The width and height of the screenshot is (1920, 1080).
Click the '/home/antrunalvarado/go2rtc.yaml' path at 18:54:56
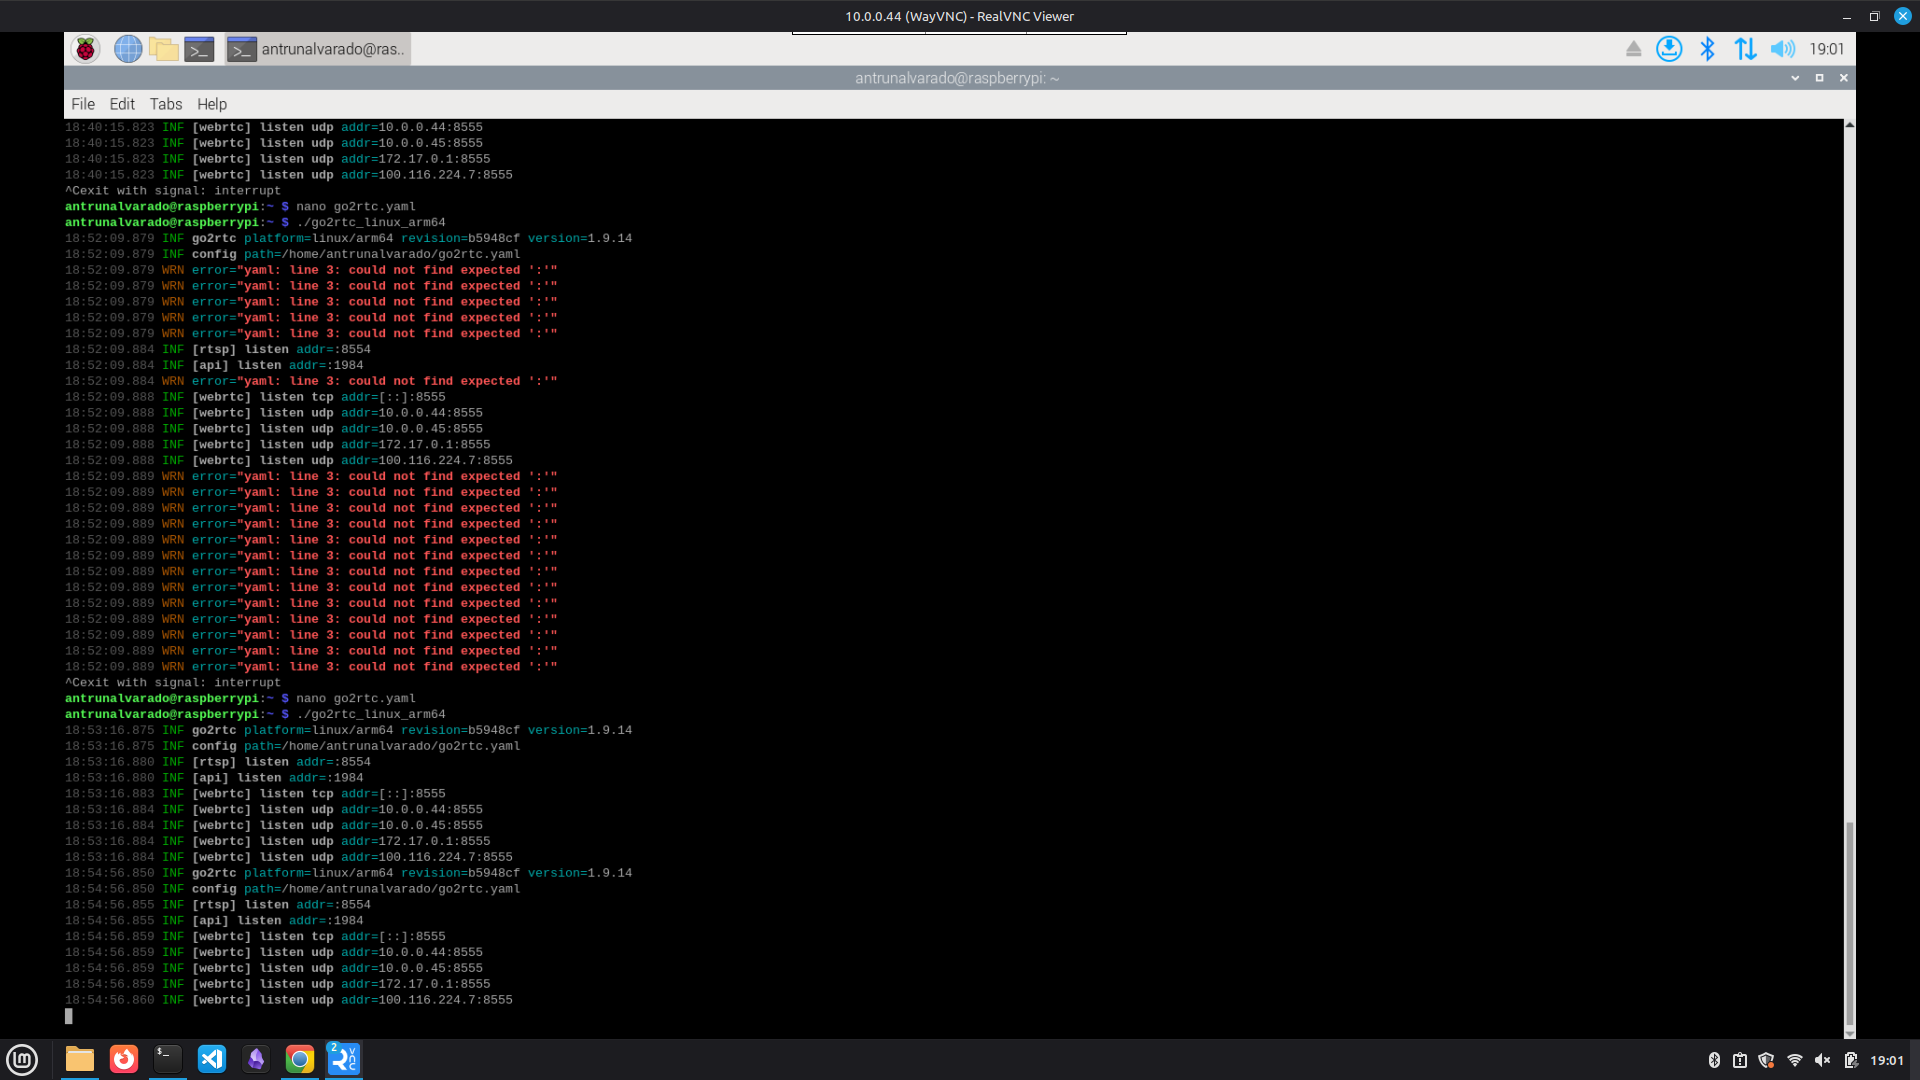401,889
